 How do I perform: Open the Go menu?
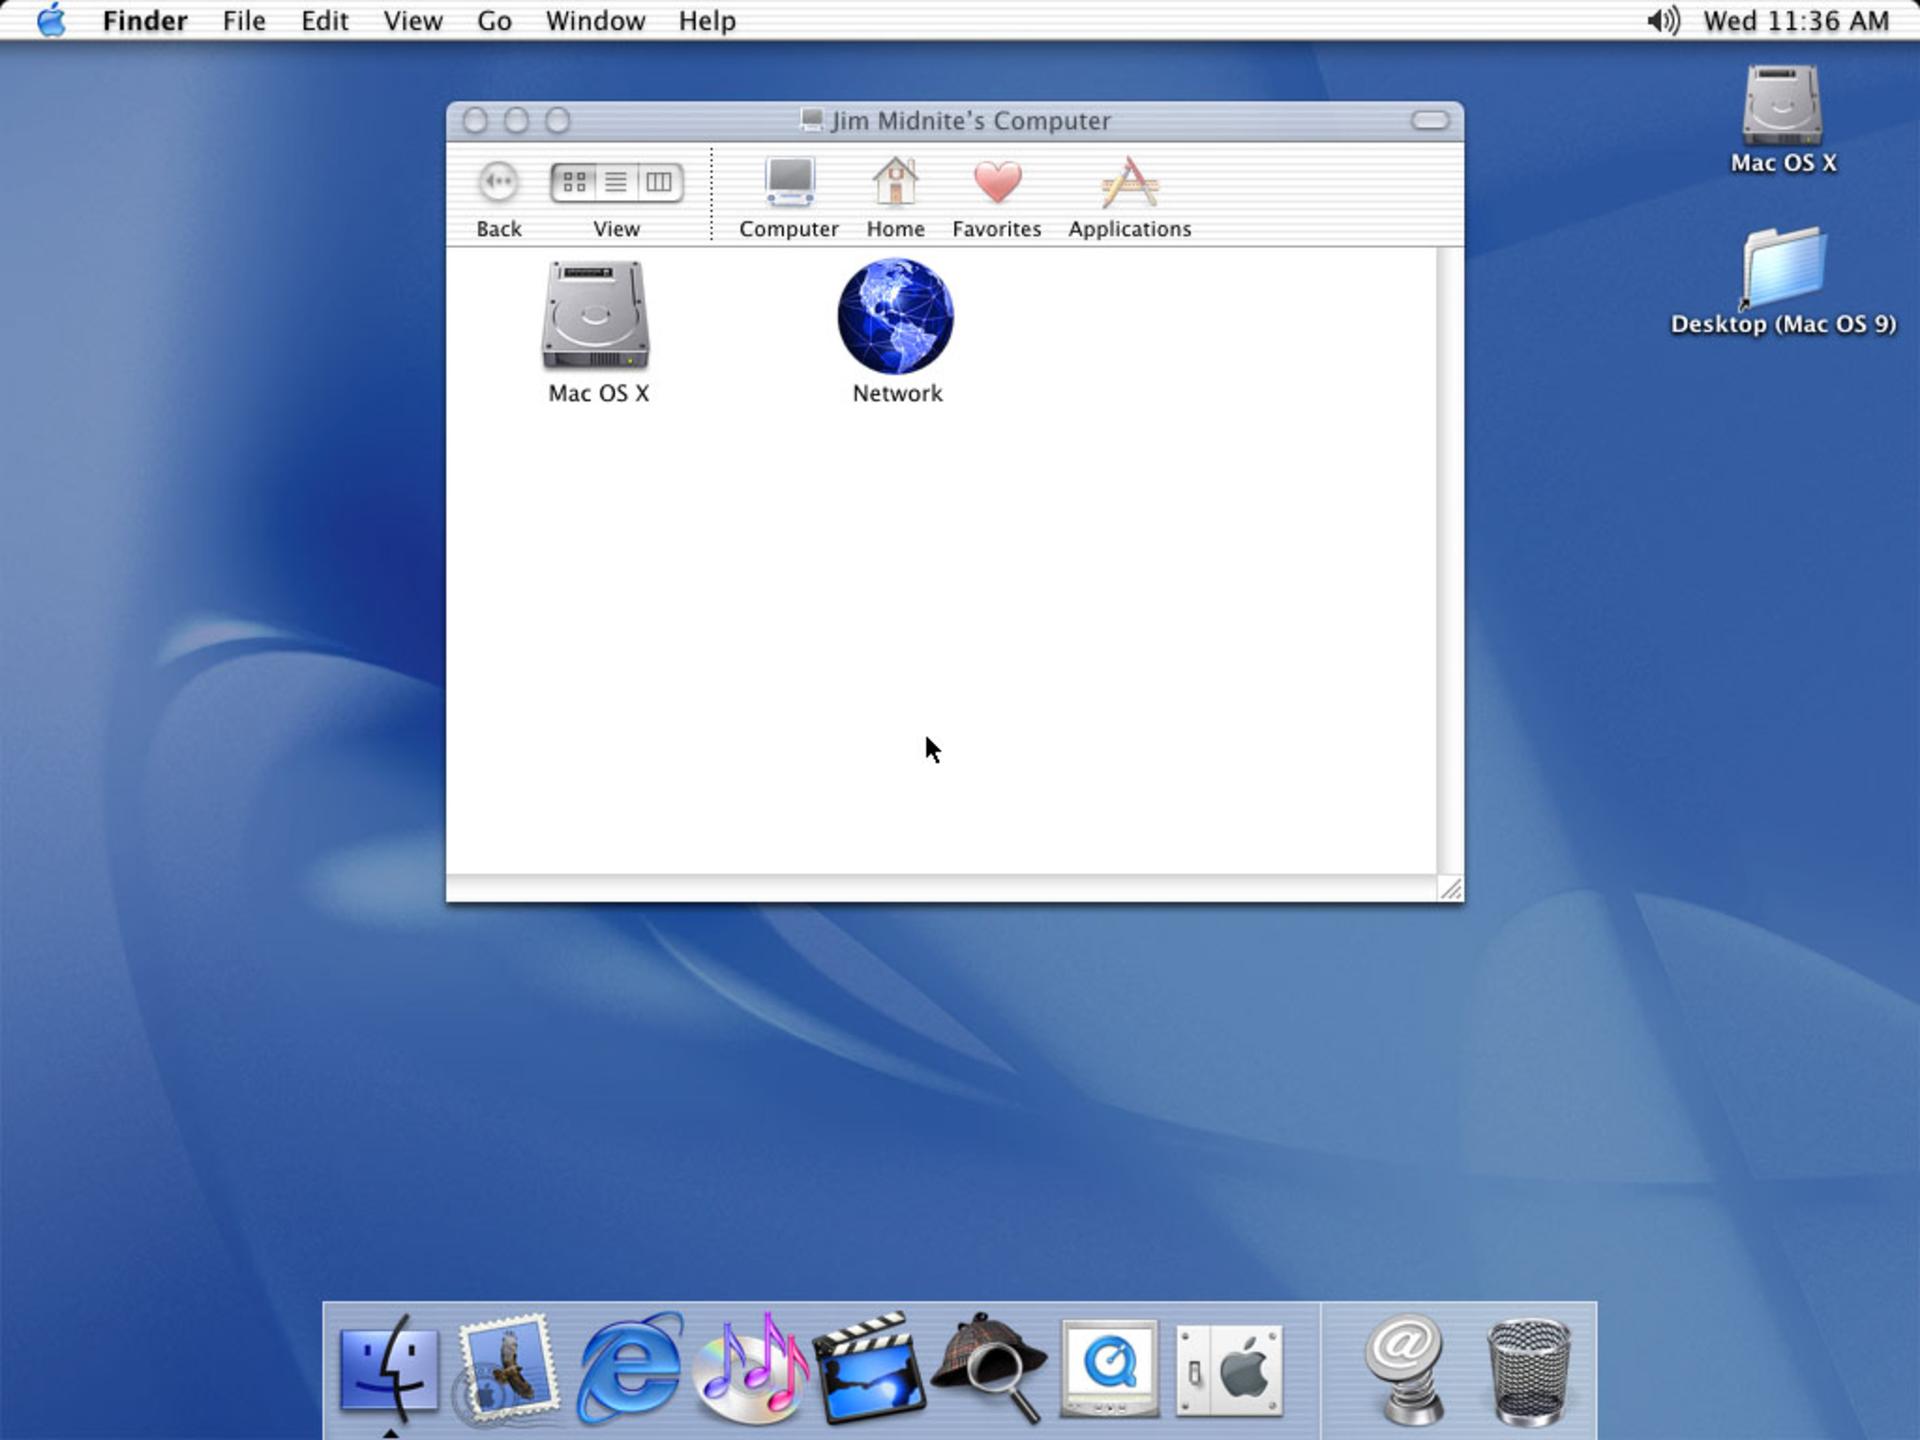click(494, 21)
